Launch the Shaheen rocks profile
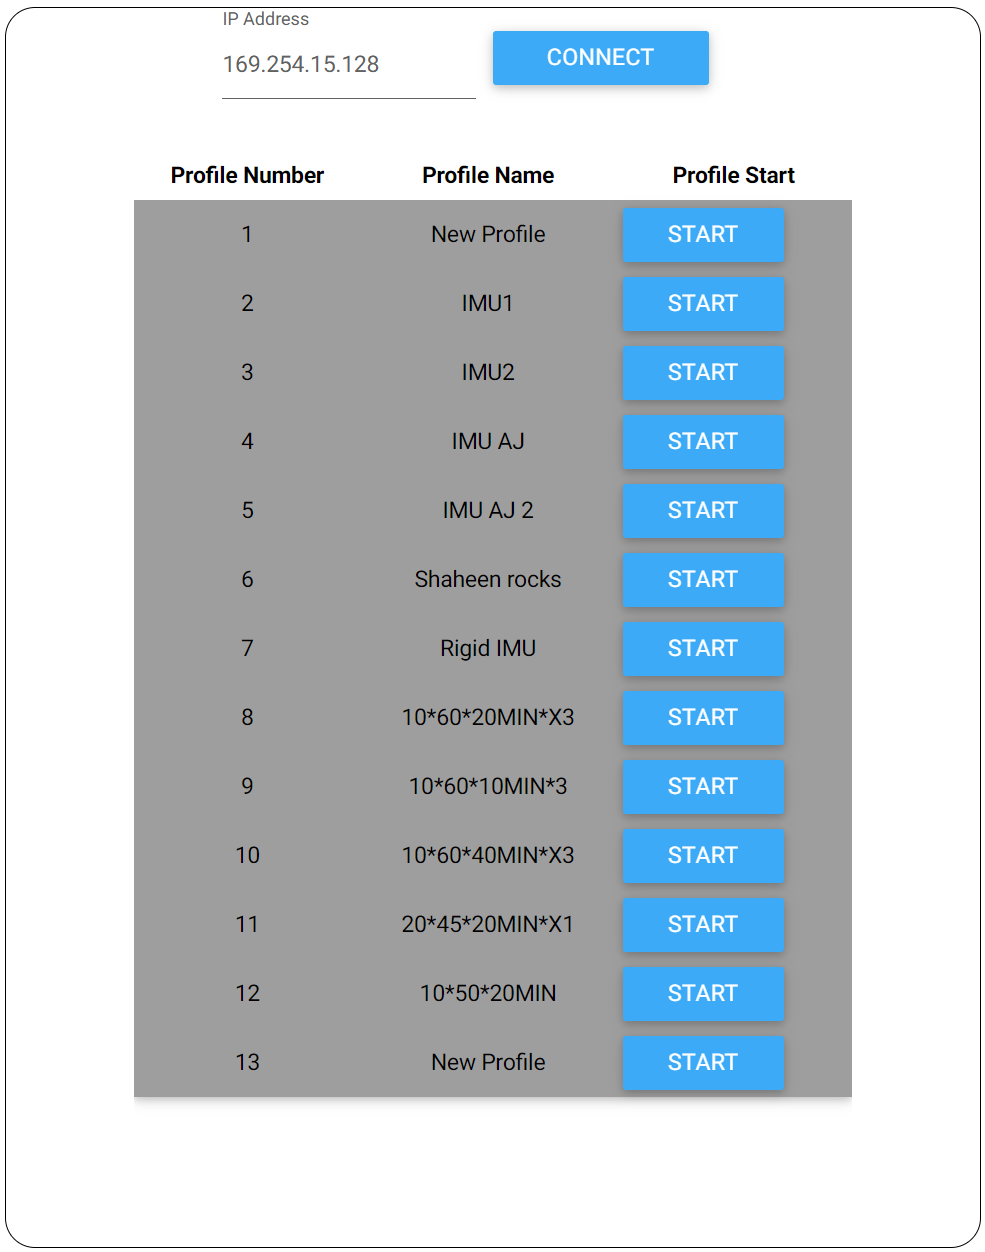Screen dimensions: 985x1252 click(x=702, y=580)
